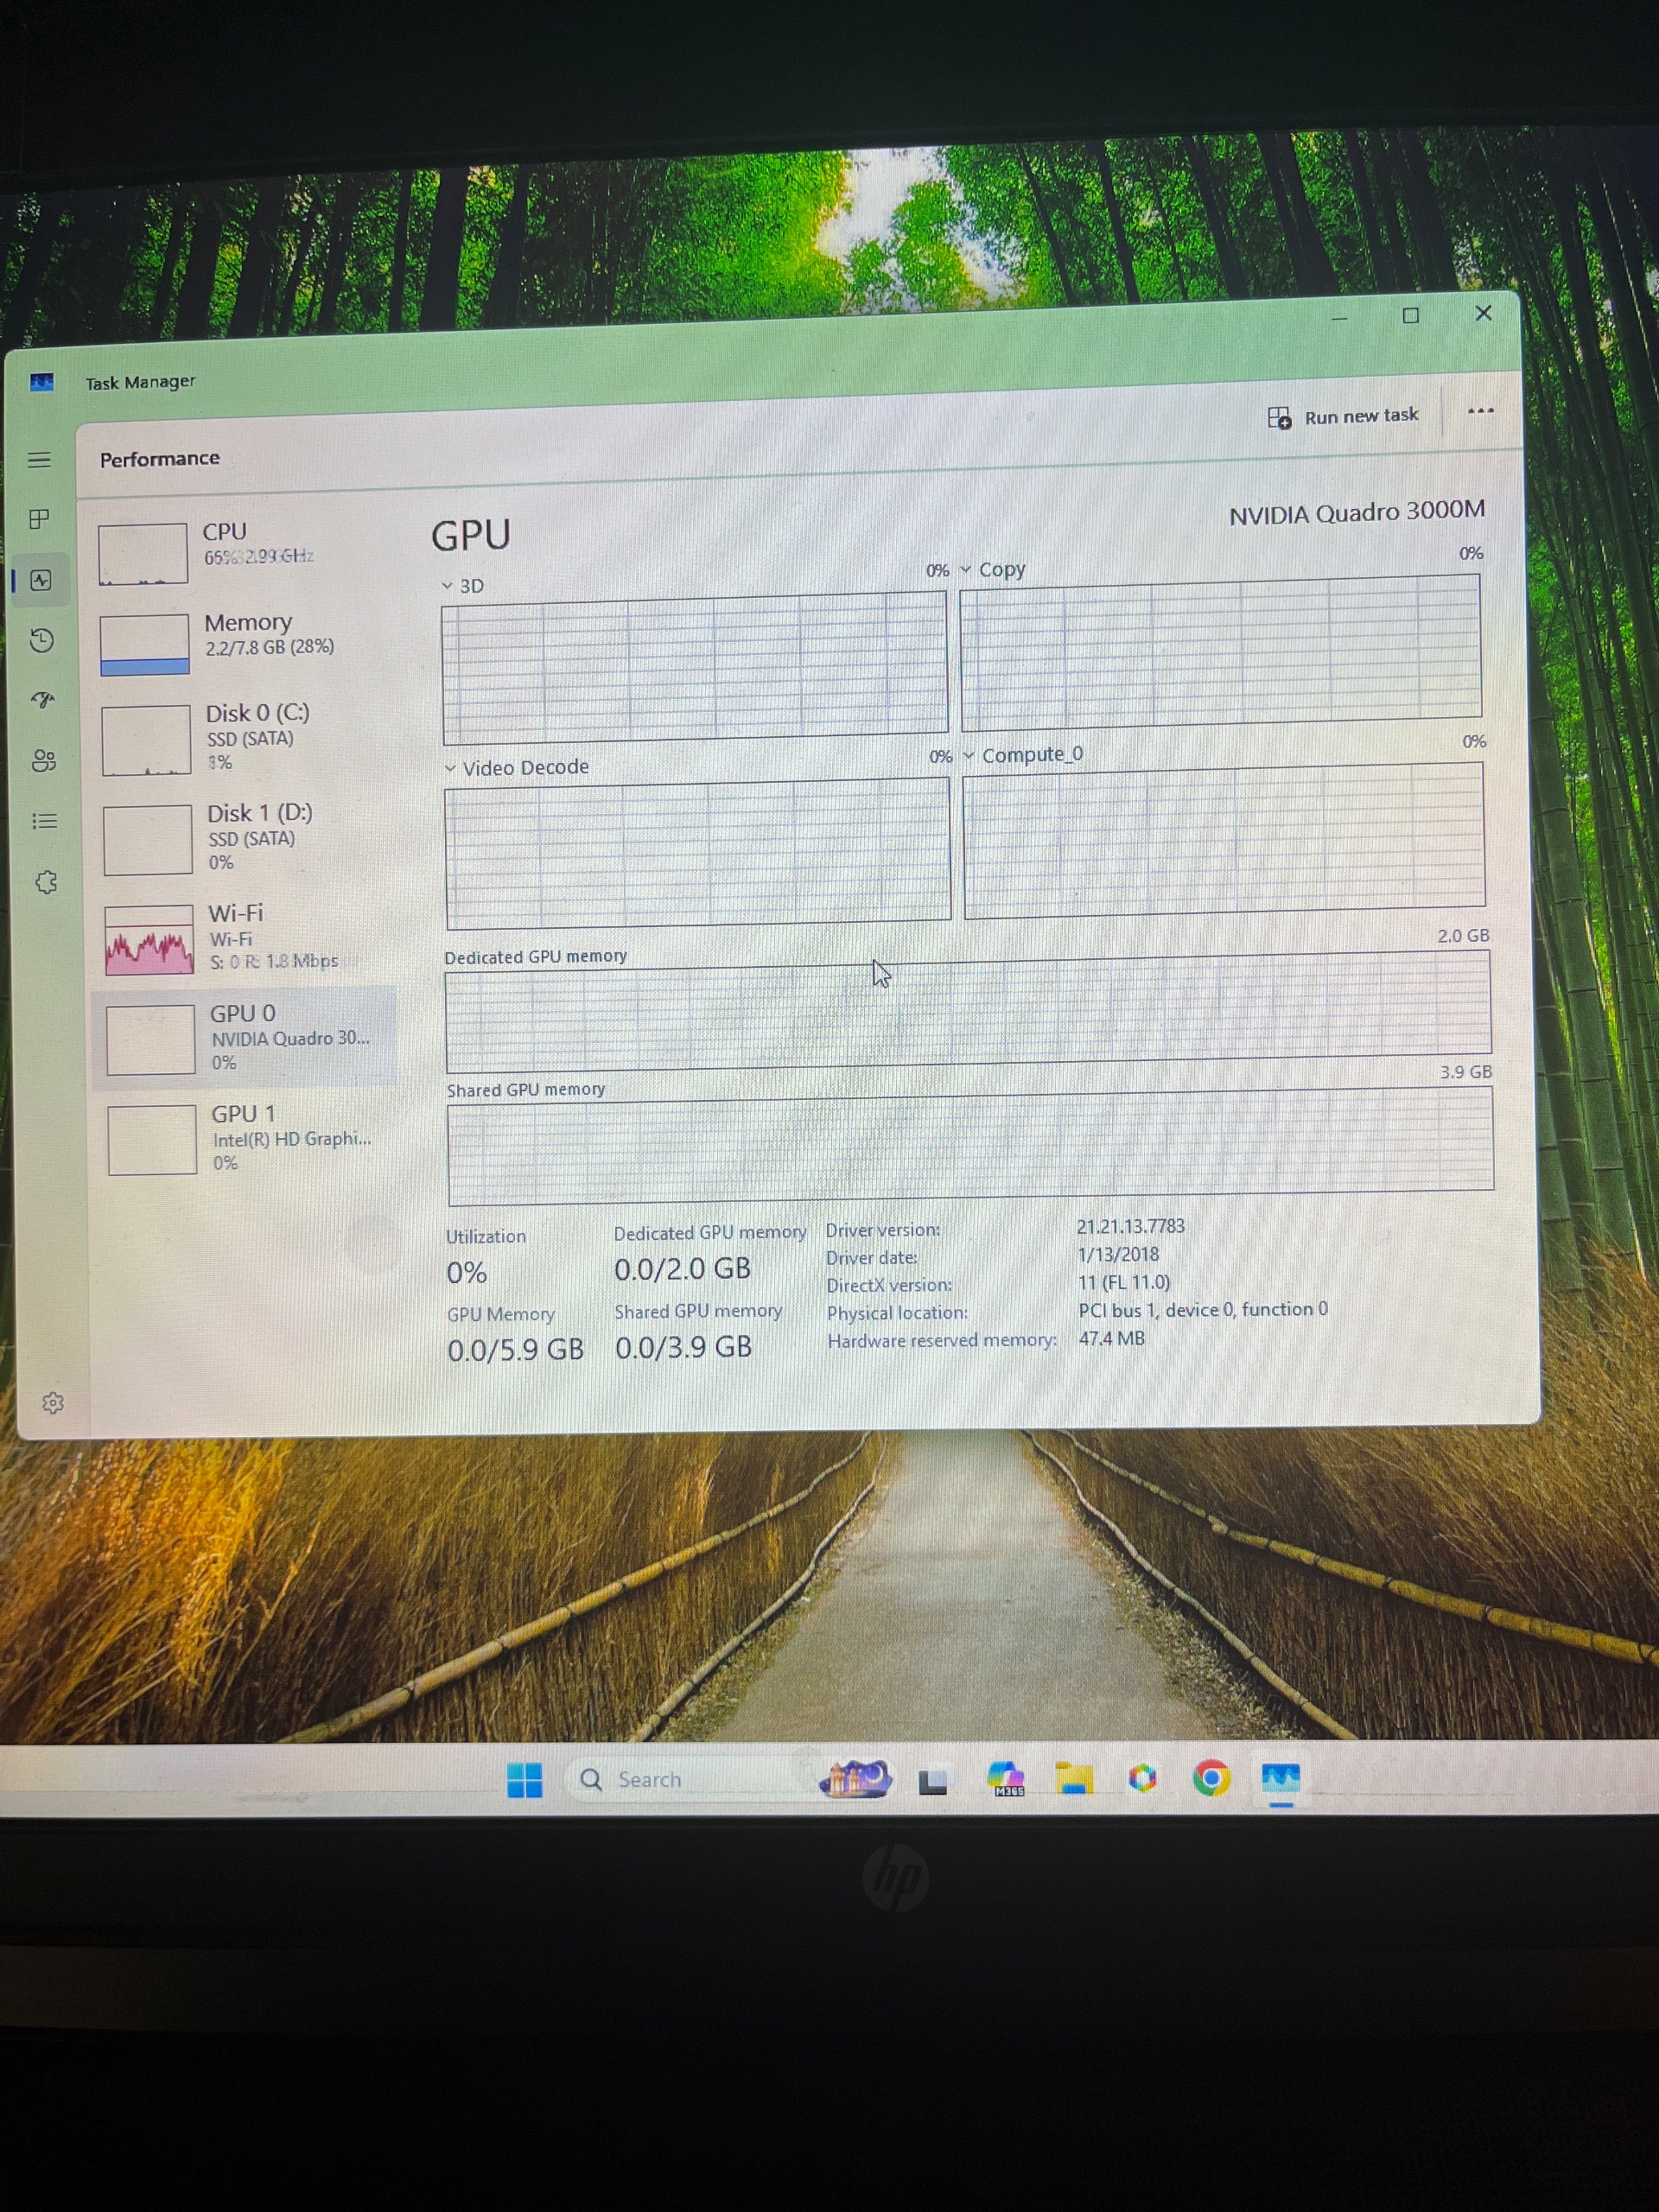Screen dimensions: 1659x2212
Task: Open File Explorer from the taskbar
Action: [x=1073, y=1779]
